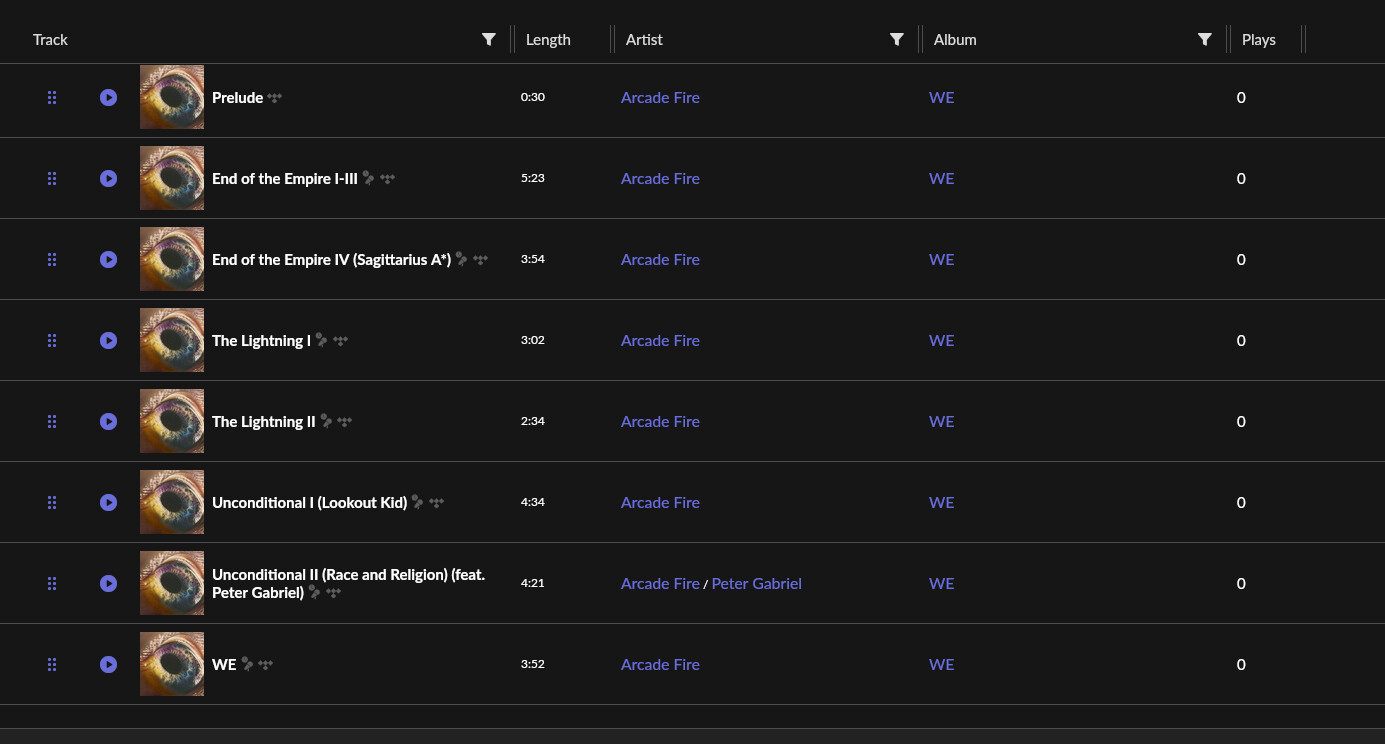This screenshot has height=744, width=1385.
Task: Open Arcade Fire link on Prelude row
Action: (x=660, y=97)
